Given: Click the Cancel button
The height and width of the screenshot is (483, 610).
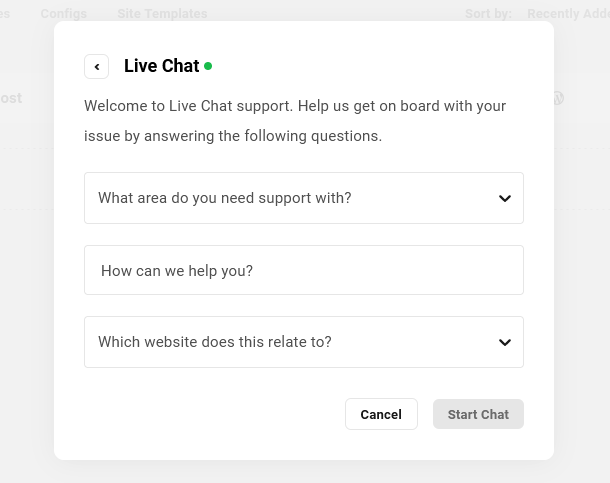Looking at the screenshot, I should 381,414.
